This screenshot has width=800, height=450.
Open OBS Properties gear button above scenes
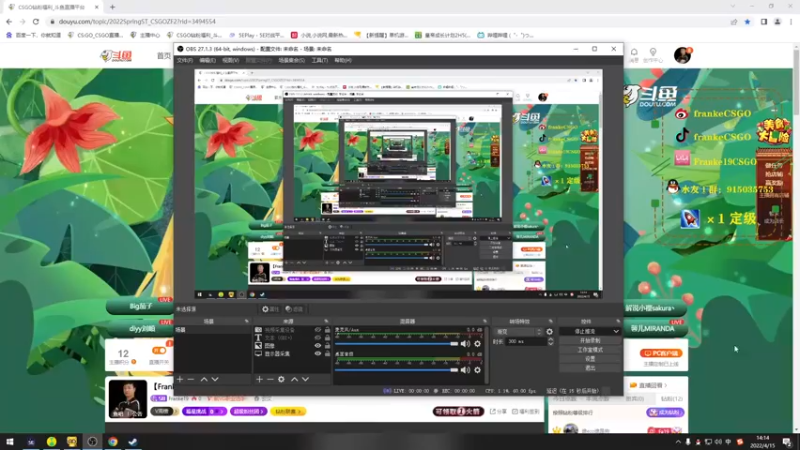tap(270, 309)
